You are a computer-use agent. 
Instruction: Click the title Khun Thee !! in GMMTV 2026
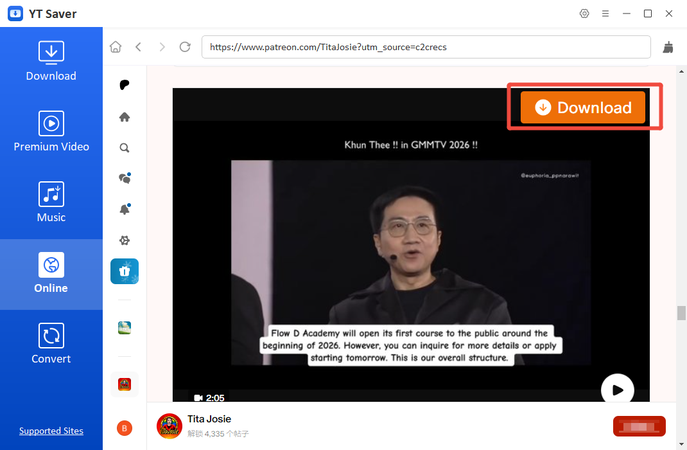(x=411, y=145)
